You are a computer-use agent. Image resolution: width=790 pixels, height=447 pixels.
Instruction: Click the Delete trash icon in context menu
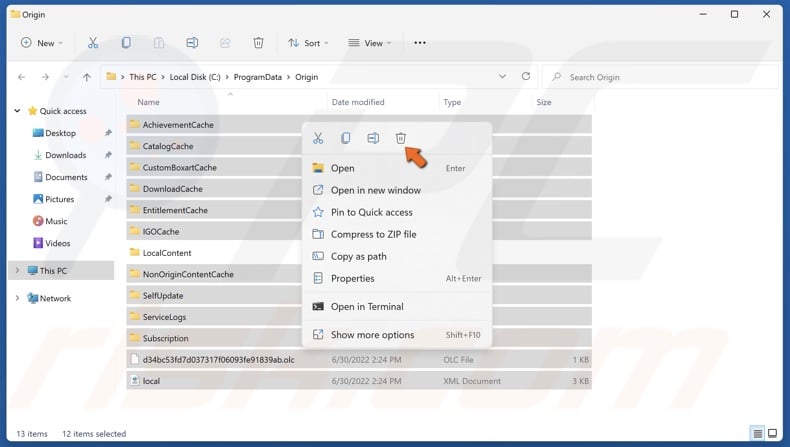(401, 138)
